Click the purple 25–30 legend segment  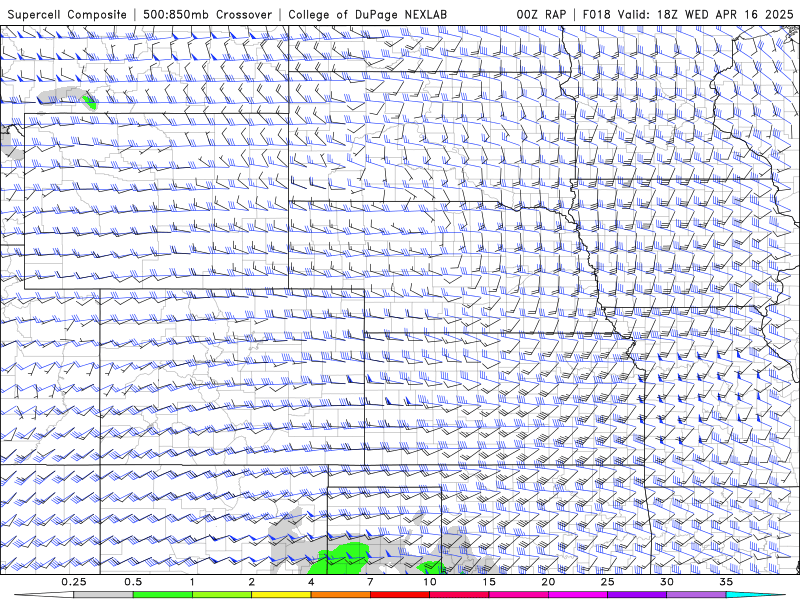point(637,595)
